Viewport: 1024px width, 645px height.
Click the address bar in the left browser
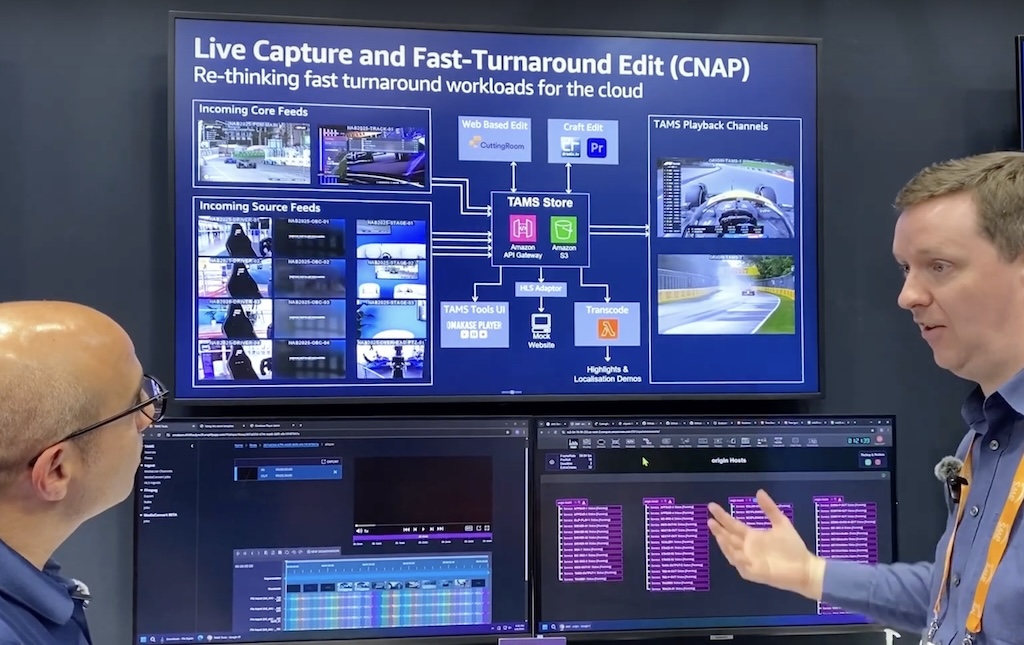(x=337, y=434)
